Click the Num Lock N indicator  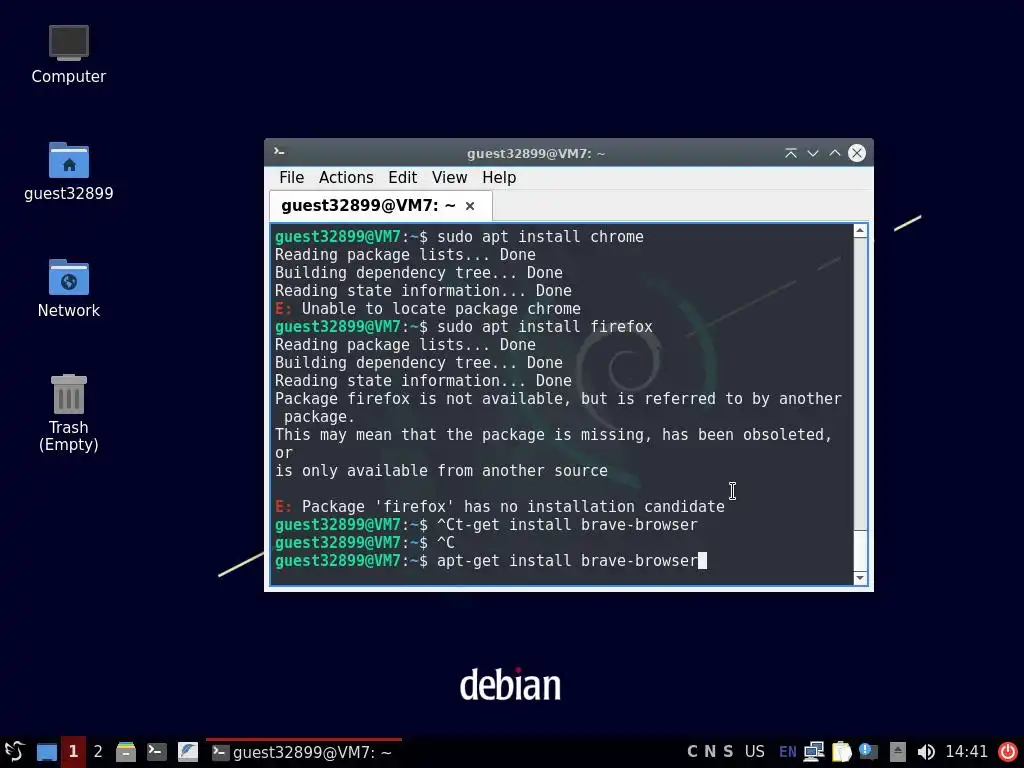pyautogui.click(x=710, y=752)
